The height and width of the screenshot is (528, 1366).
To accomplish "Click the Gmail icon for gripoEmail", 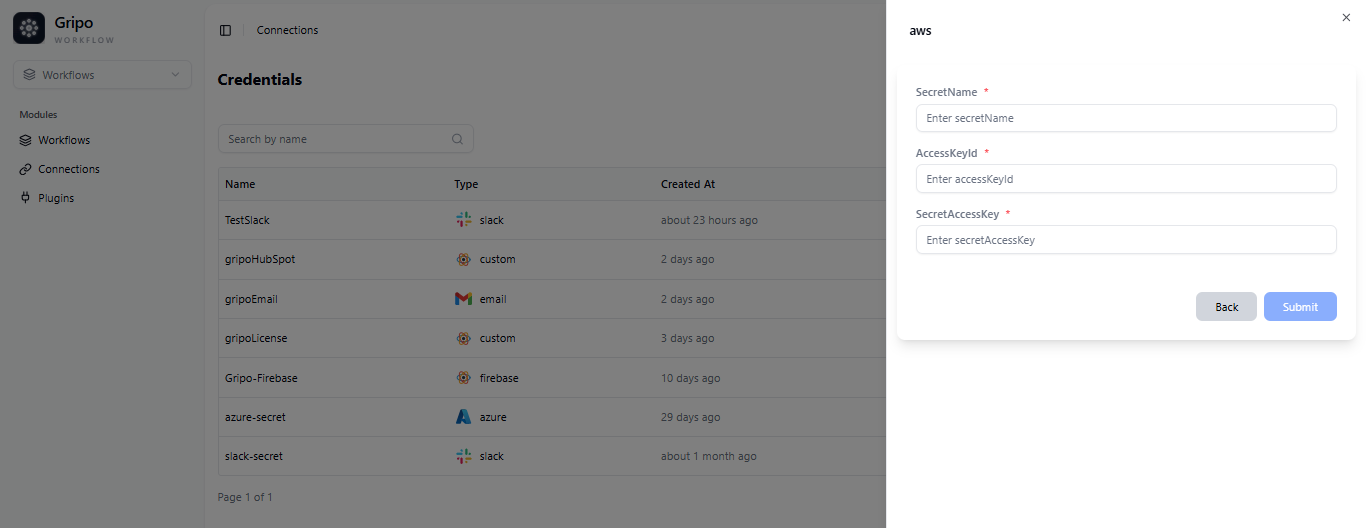I will click(463, 299).
